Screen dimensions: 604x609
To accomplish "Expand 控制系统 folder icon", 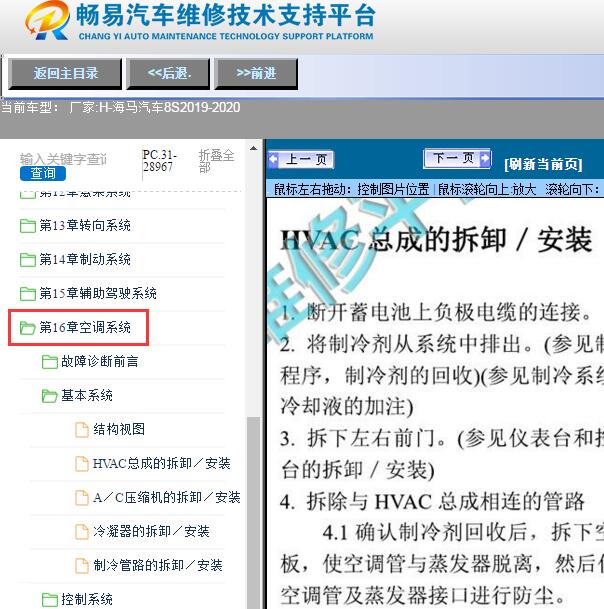I will coord(50,599).
